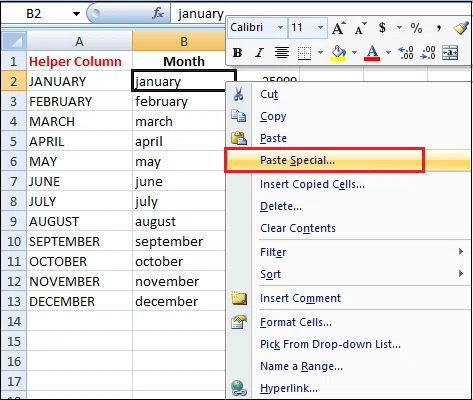
Task: Open the font size 11 dropdown
Action: tap(320, 27)
